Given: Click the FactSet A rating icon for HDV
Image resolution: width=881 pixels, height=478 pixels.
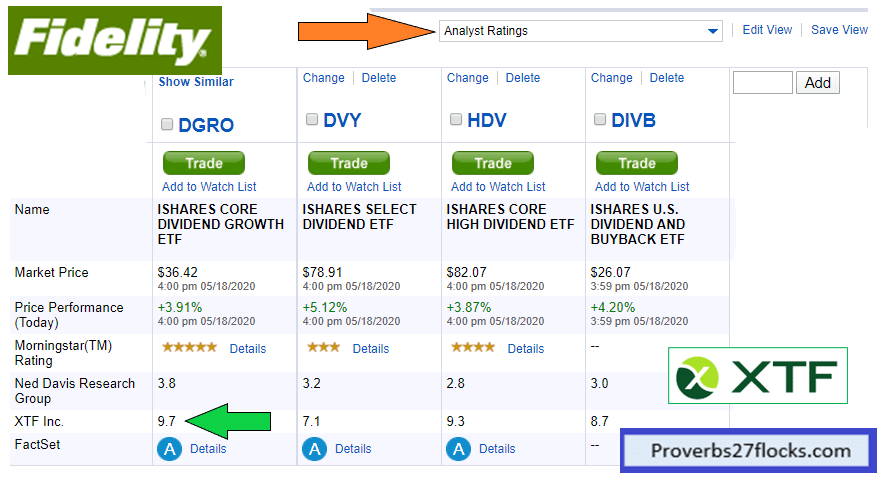Looking at the screenshot, I should 458,449.
